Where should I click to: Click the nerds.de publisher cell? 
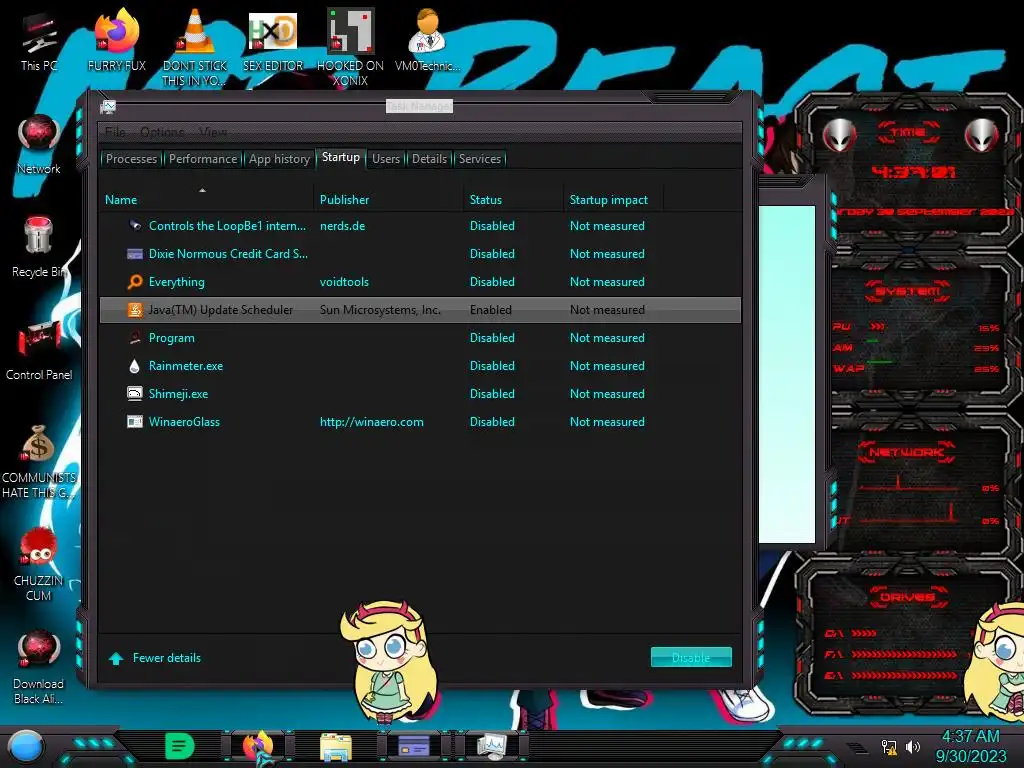tap(342, 225)
